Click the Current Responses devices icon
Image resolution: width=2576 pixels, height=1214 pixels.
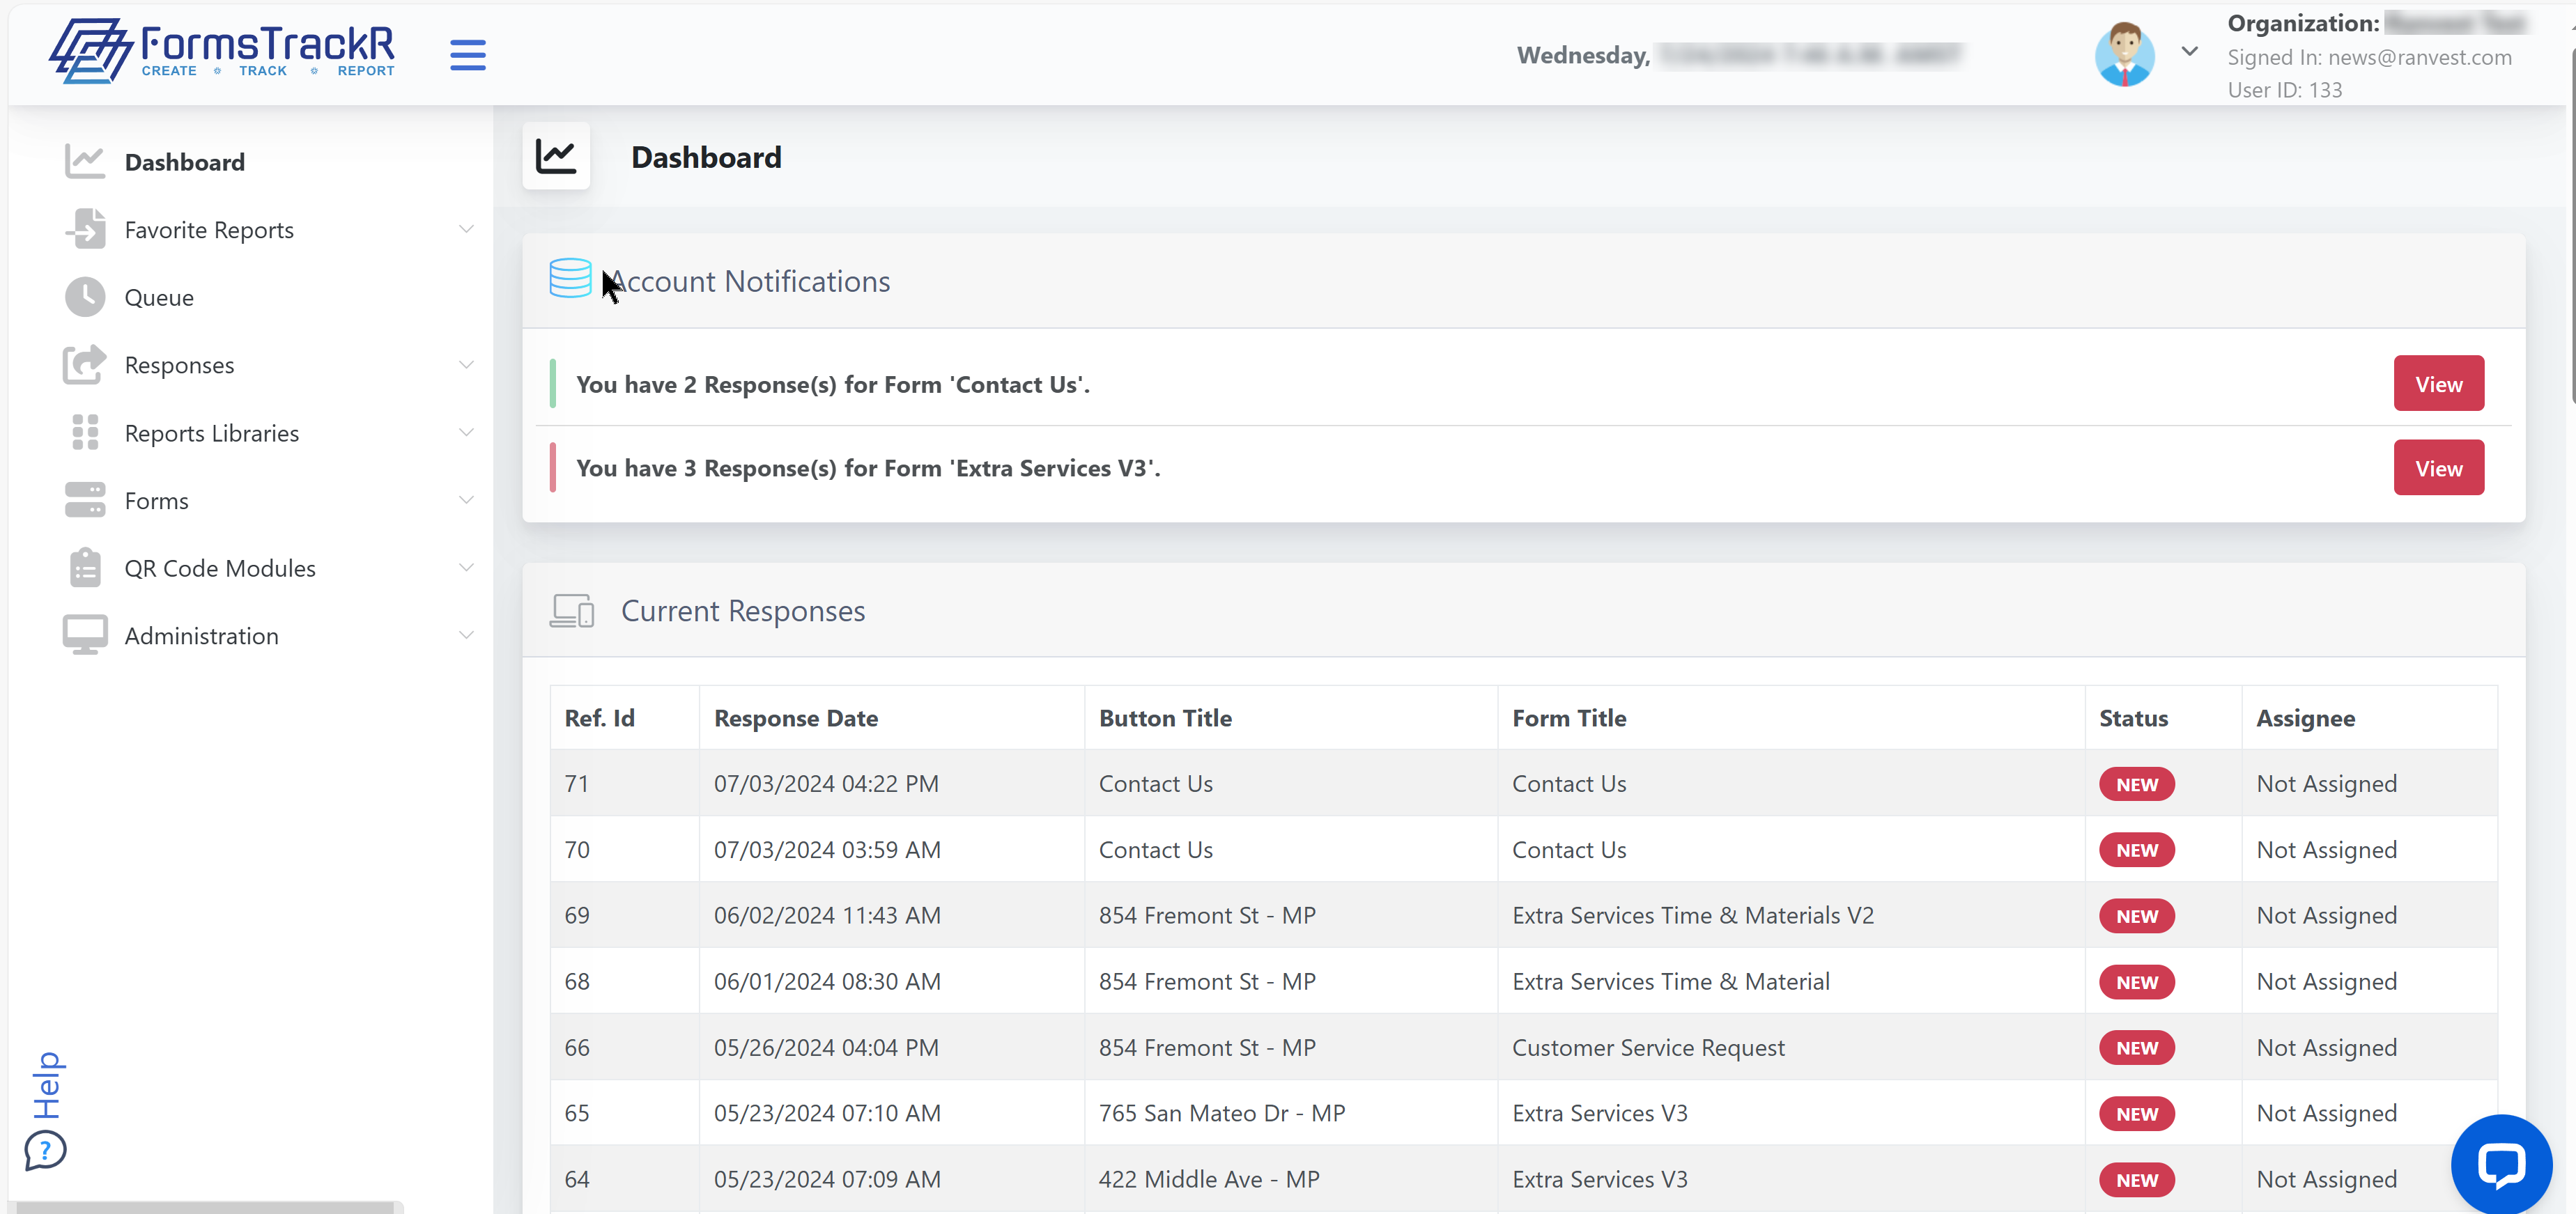[x=572, y=610]
